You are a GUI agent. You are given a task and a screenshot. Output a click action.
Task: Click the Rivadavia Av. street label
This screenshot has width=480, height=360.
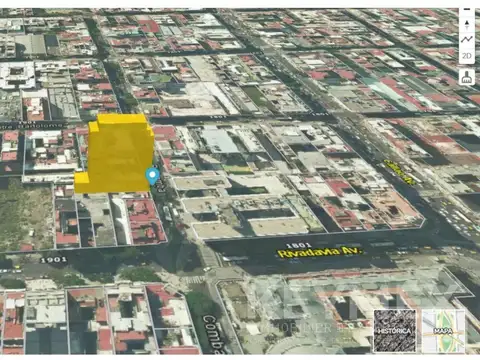pos(319,252)
